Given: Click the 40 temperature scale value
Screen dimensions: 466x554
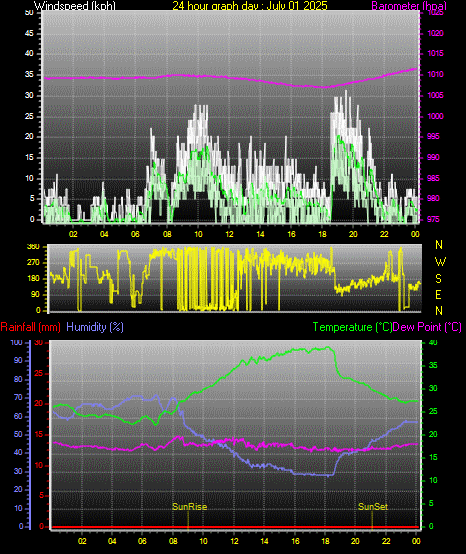Looking at the screenshot, I should tap(433, 342).
